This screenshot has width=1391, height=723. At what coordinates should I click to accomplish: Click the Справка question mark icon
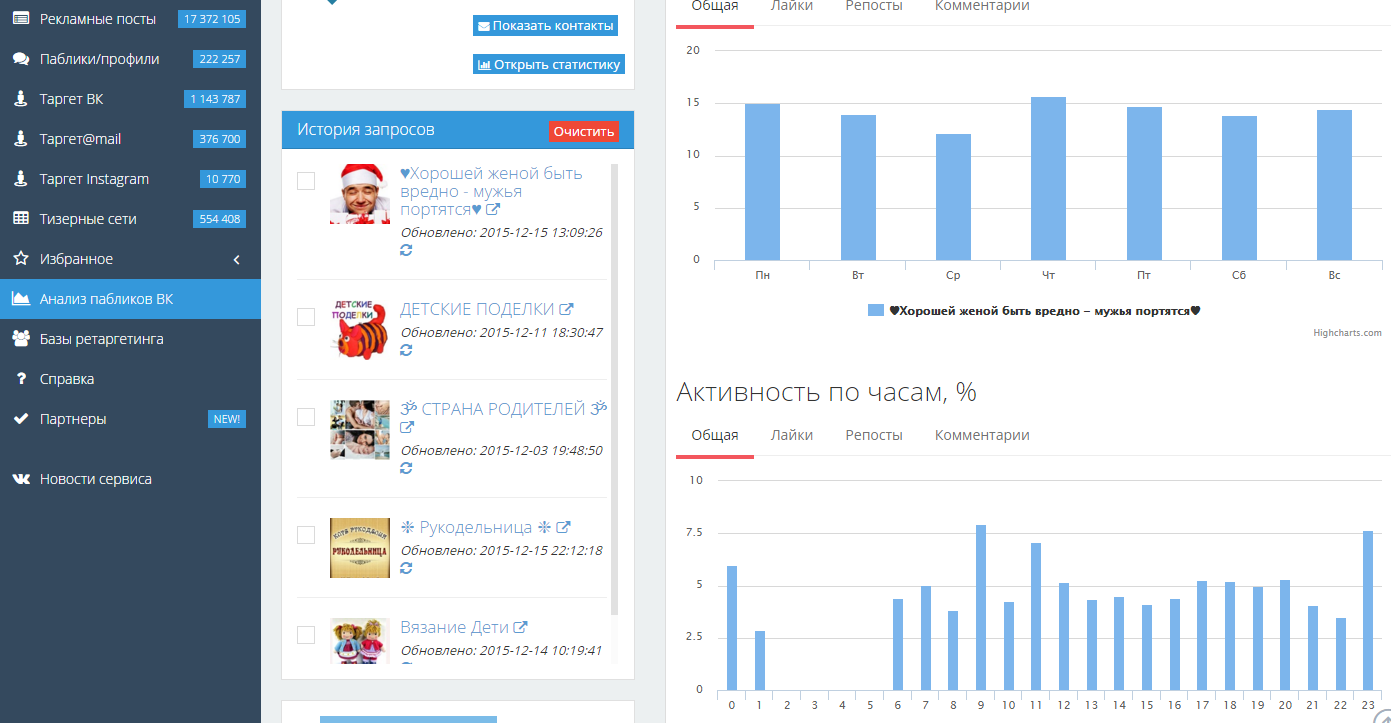[20, 379]
